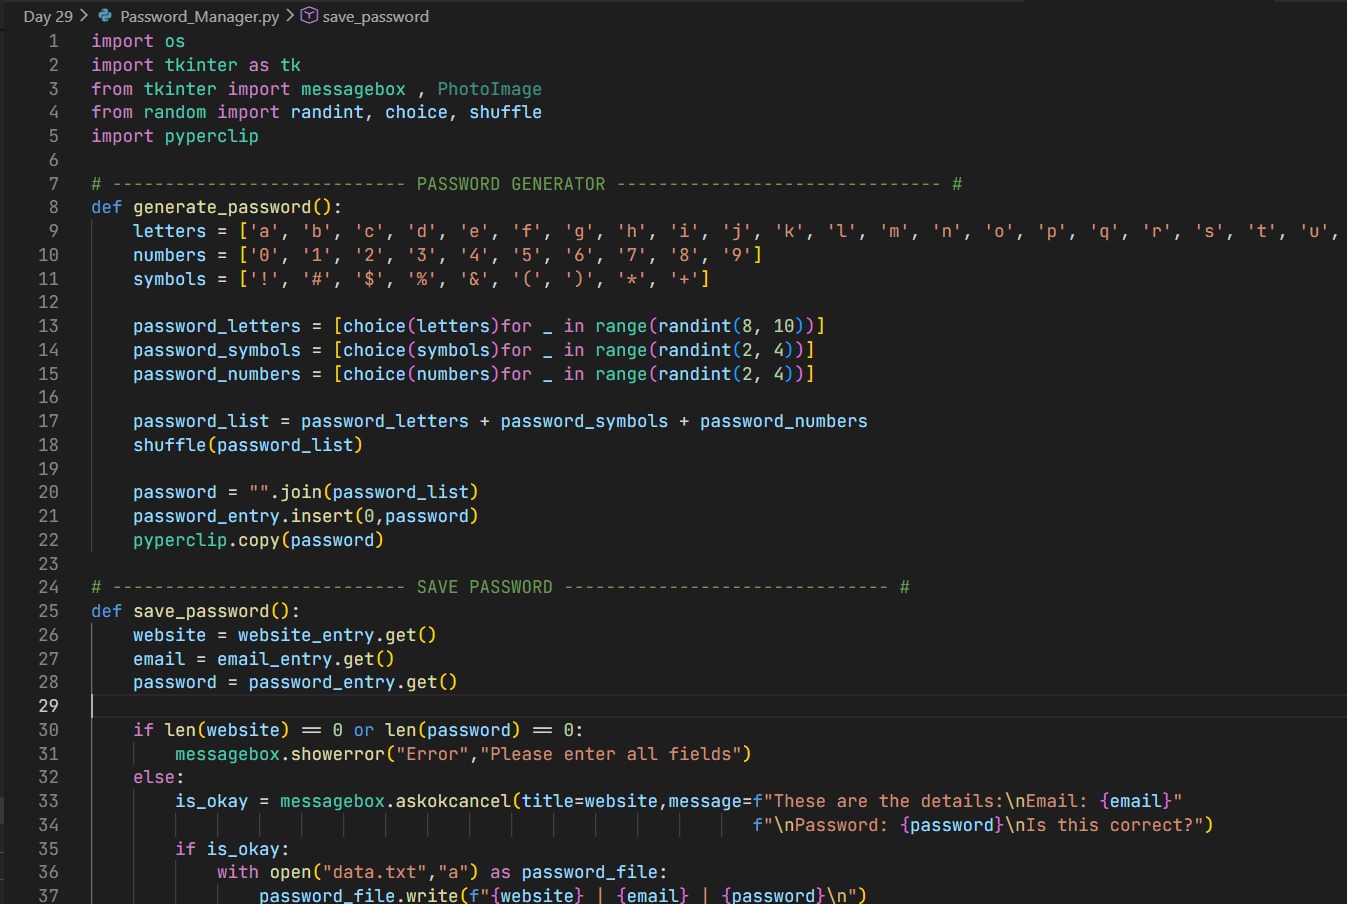Click 'showerror' on line 31
Image resolution: width=1347 pixels, height=904 pixels.
pyautogui.click(x=338, y=754)
